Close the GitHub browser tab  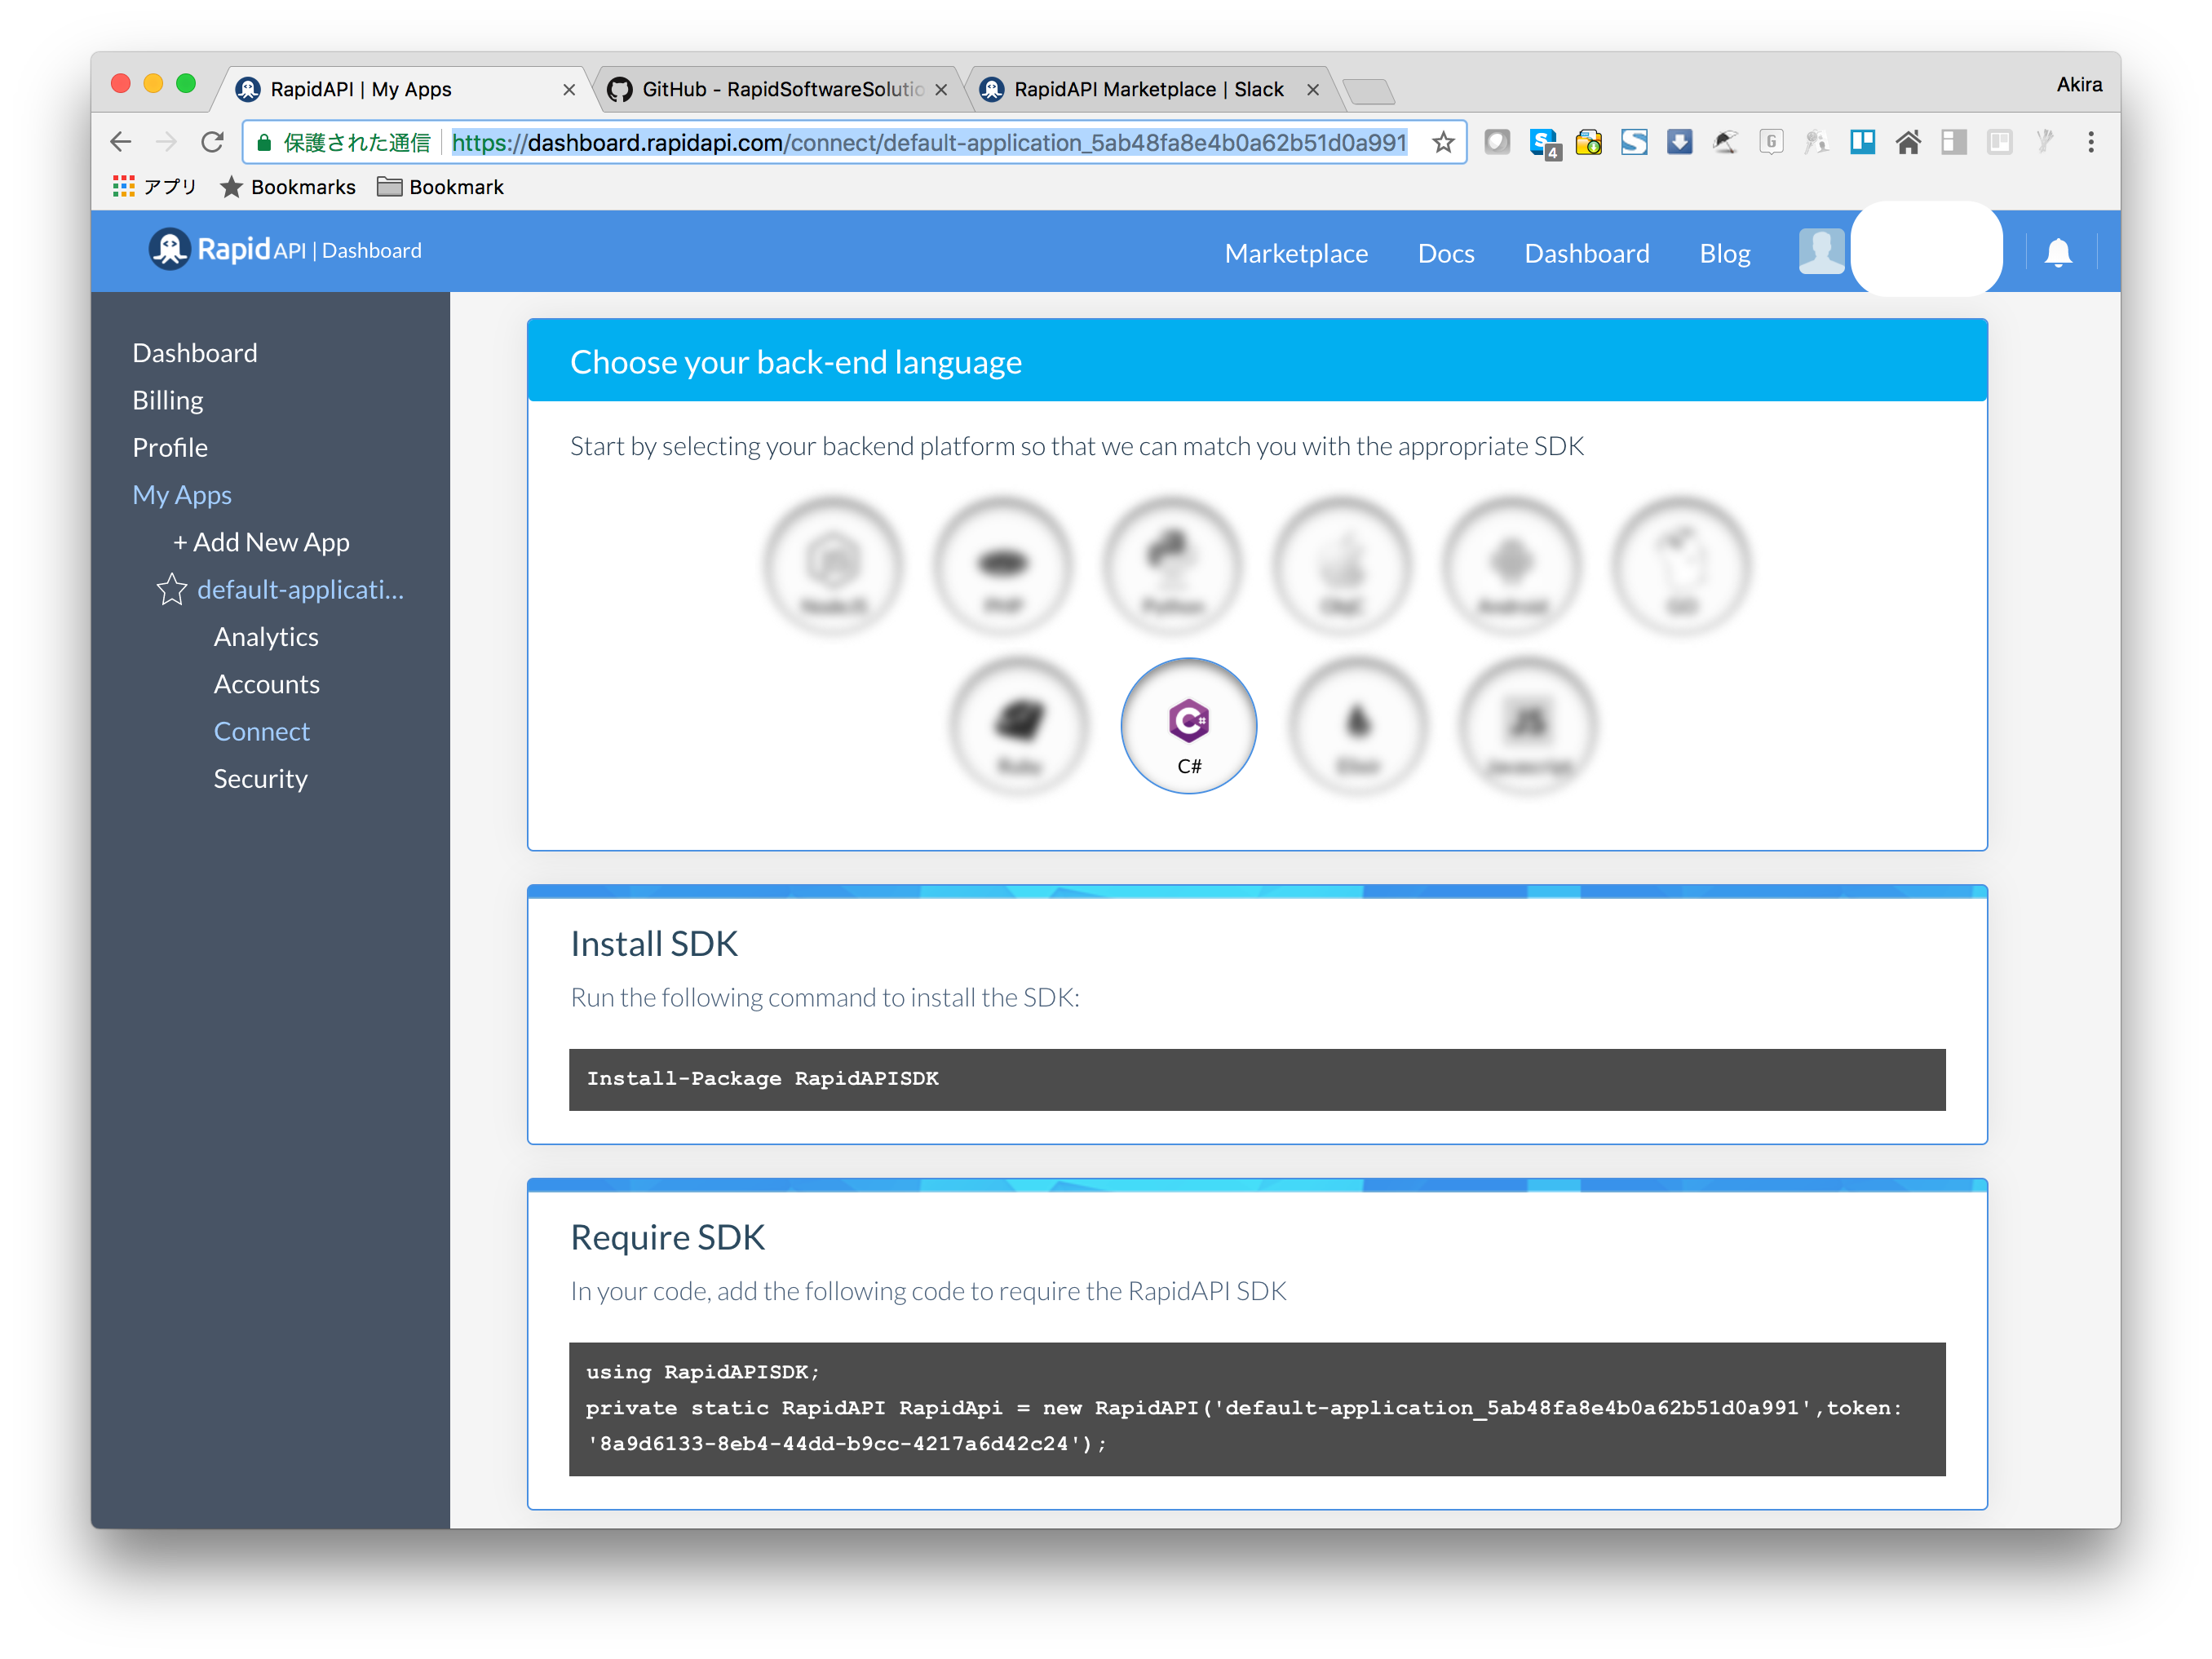941,90
